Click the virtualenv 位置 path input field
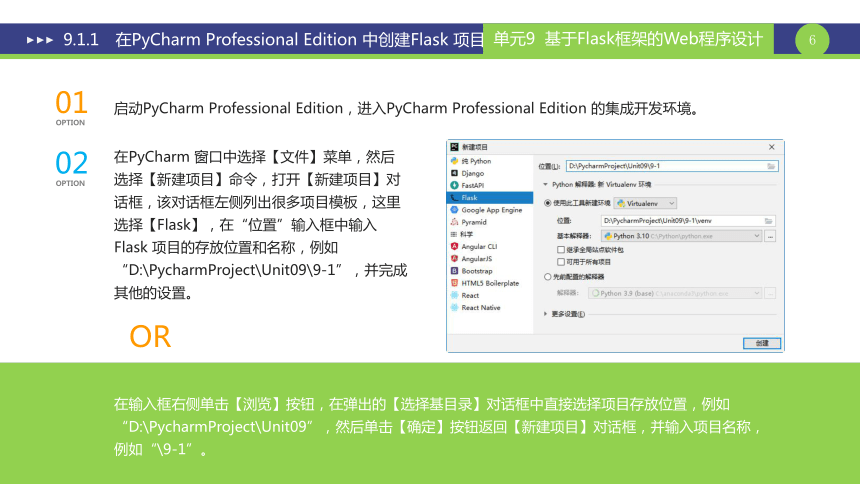 tap(688, 221)
